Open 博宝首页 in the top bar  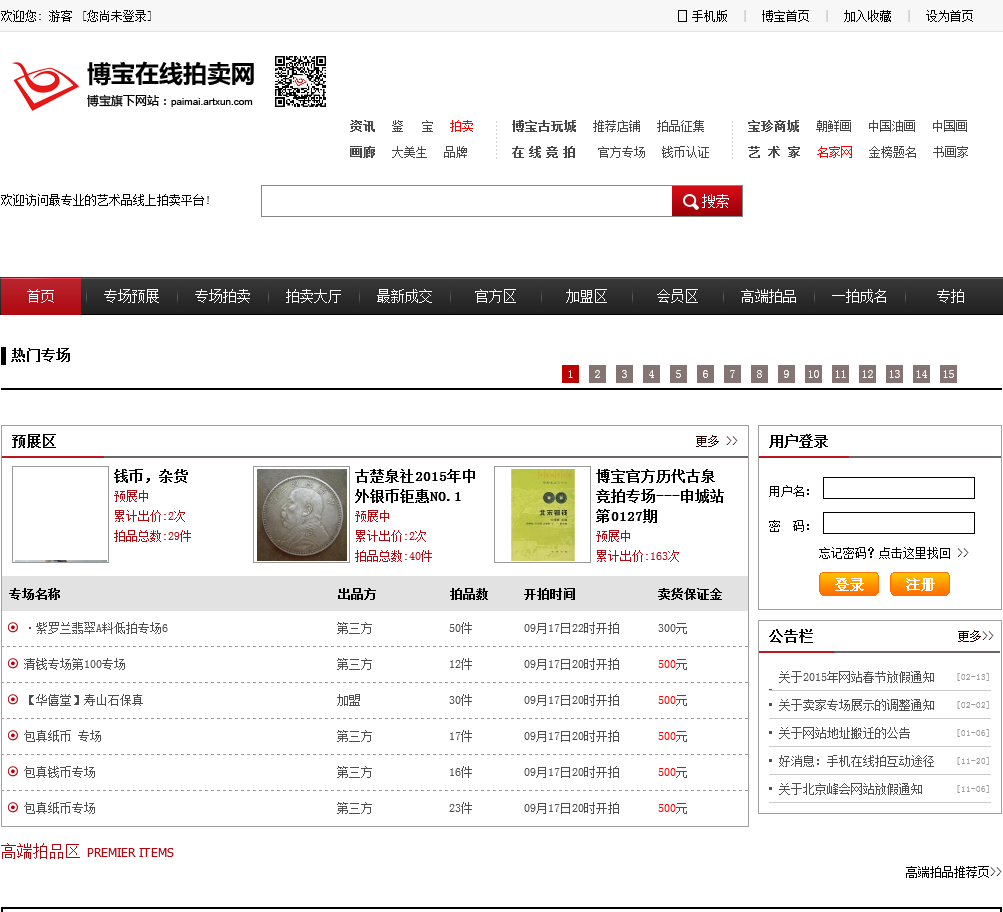pyautogui.click(x=785, y=16)
